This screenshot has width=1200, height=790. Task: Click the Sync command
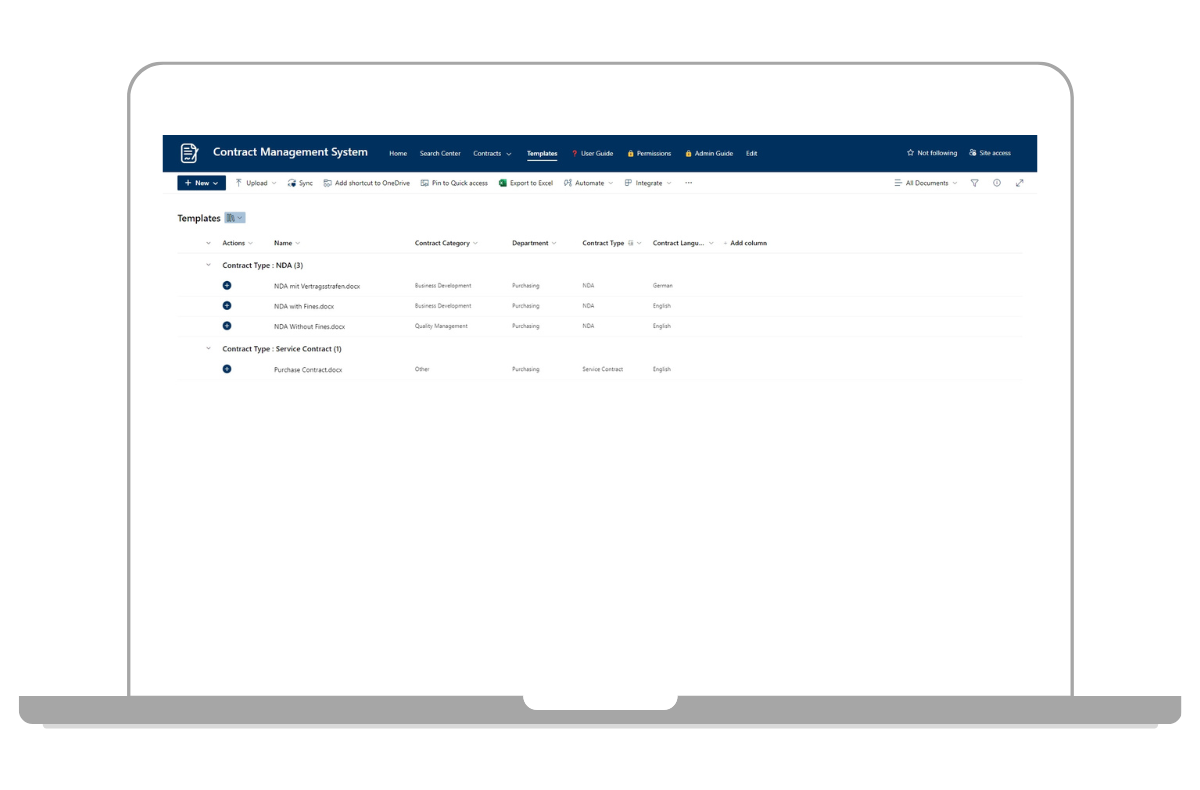point(300,183)
